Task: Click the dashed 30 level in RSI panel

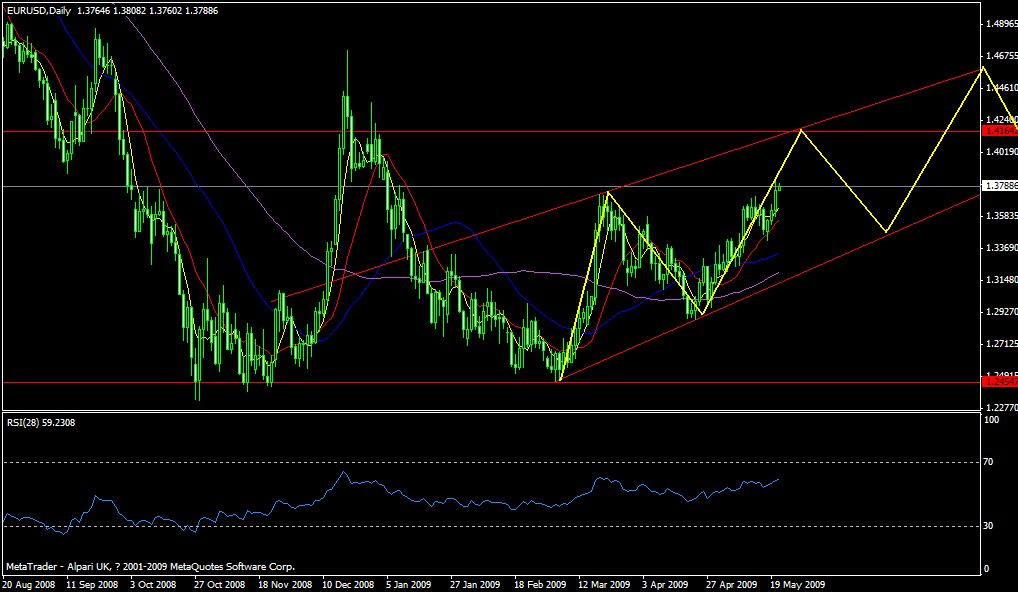Action: click(x=500, y=527)
